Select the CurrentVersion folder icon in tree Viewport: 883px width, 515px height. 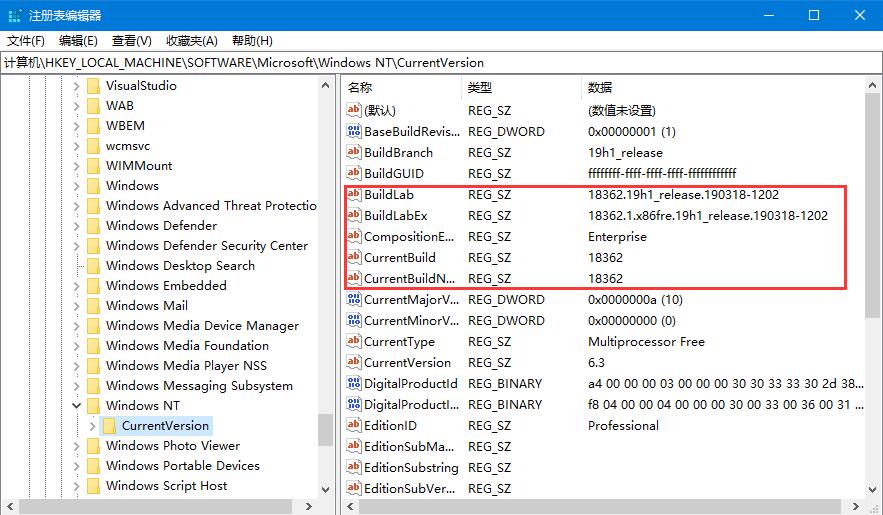pos(110,426)
